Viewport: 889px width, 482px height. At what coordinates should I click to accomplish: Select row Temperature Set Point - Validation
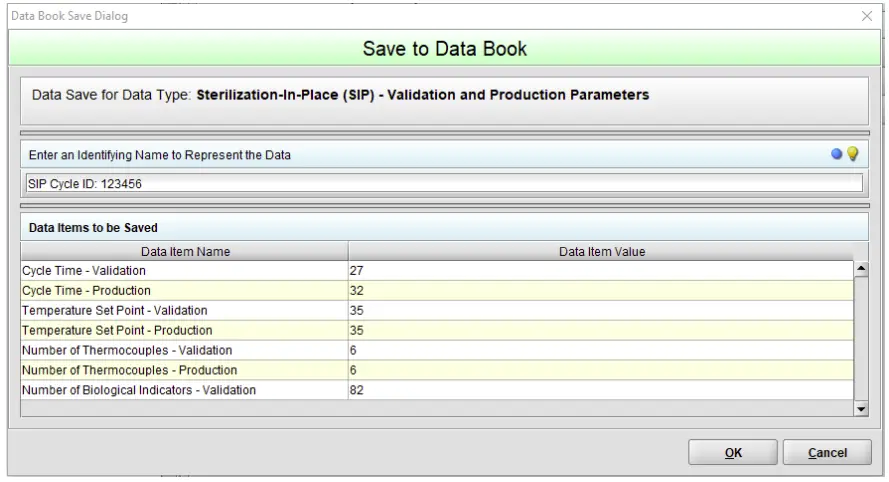pos(437,310)
